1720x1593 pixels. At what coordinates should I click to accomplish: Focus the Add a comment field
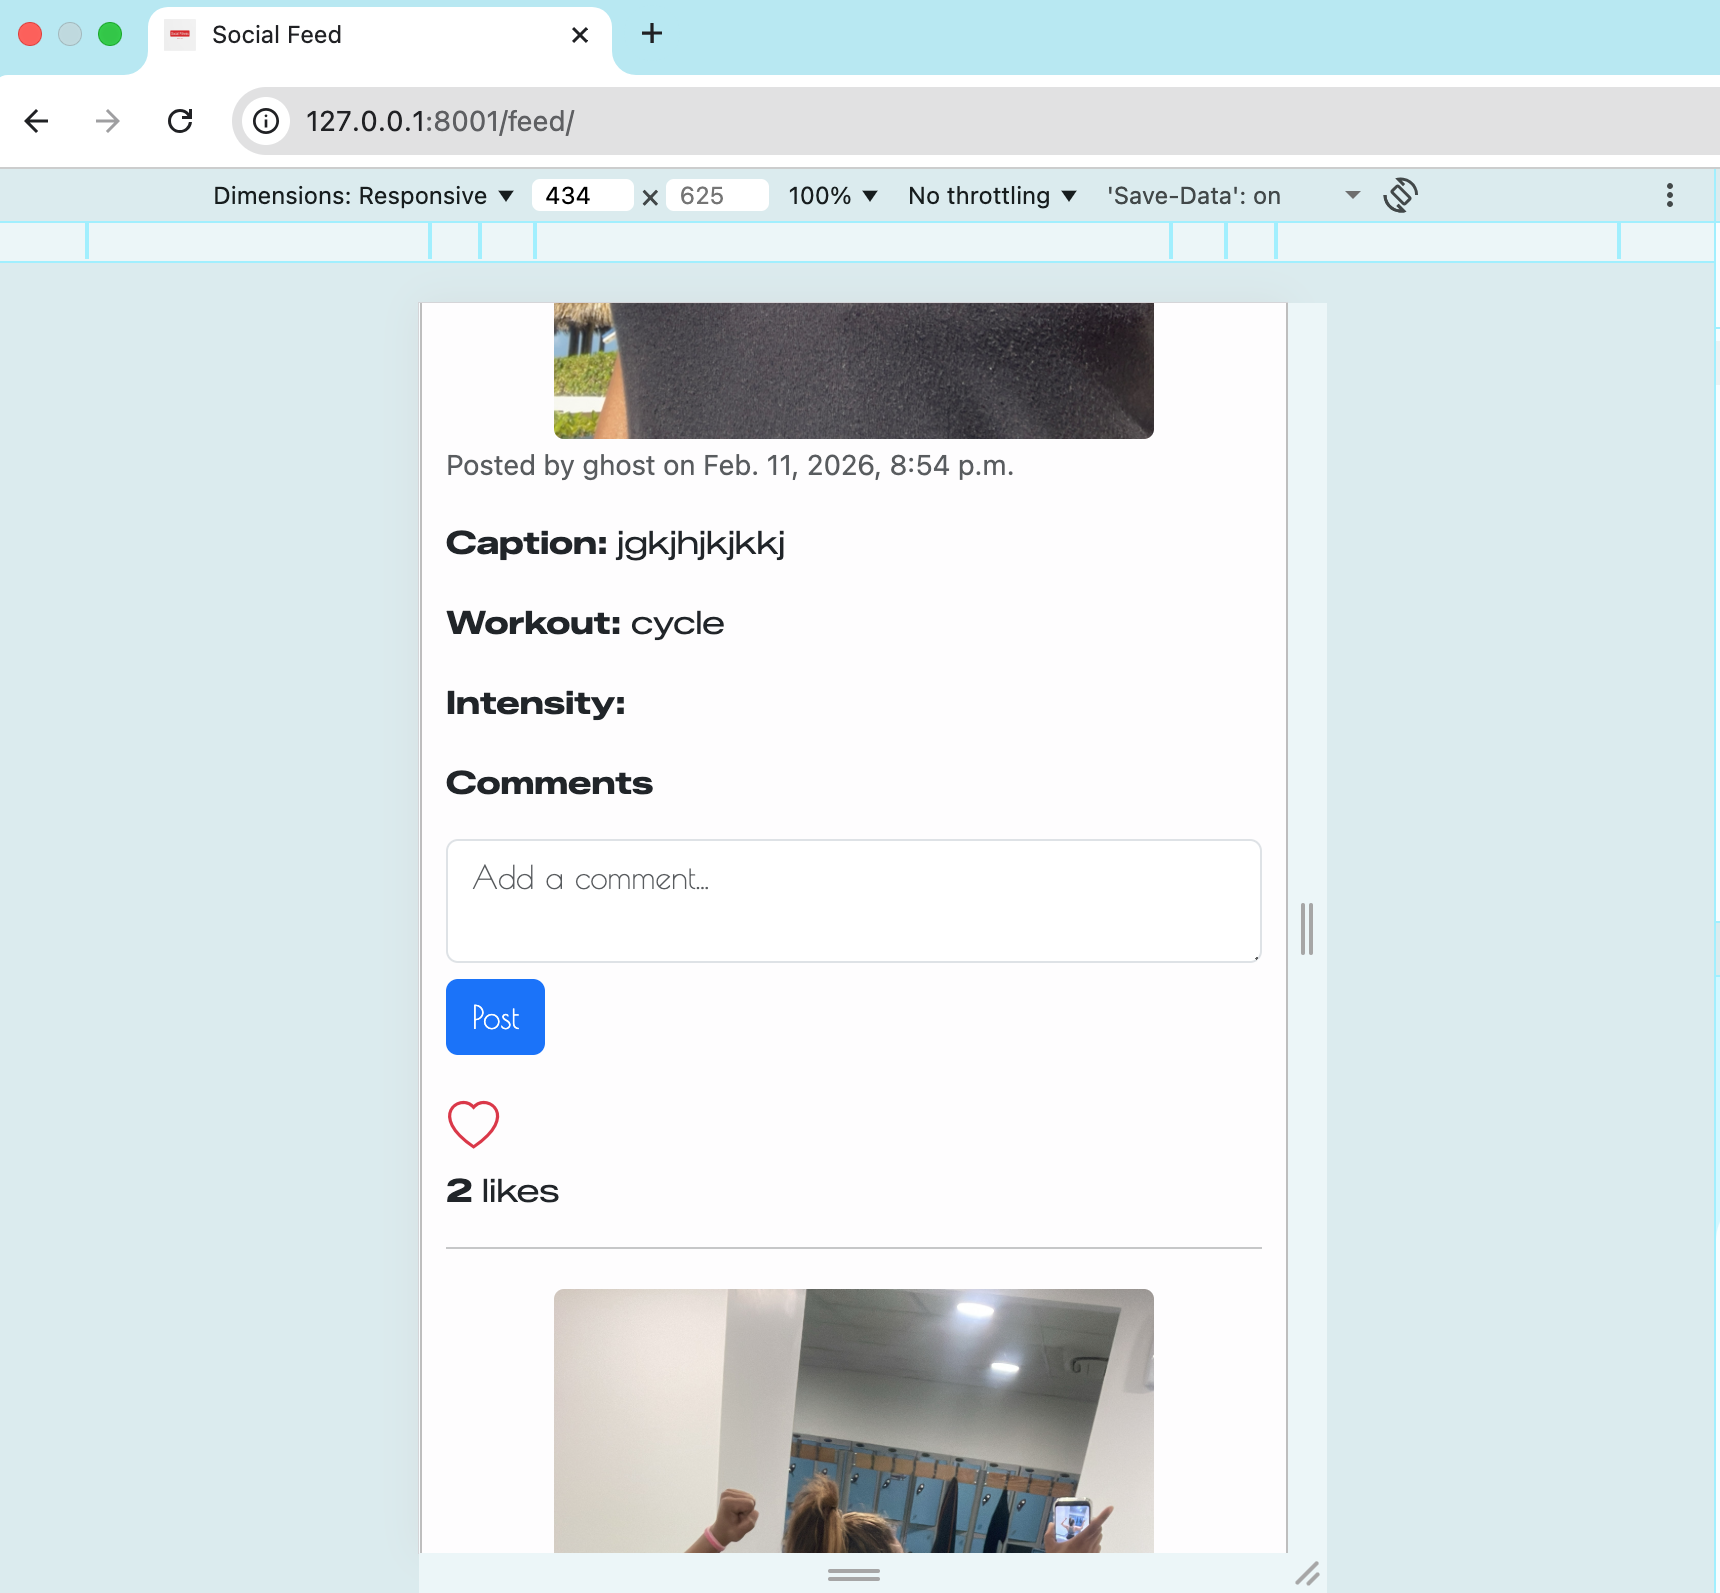(853, 900)
